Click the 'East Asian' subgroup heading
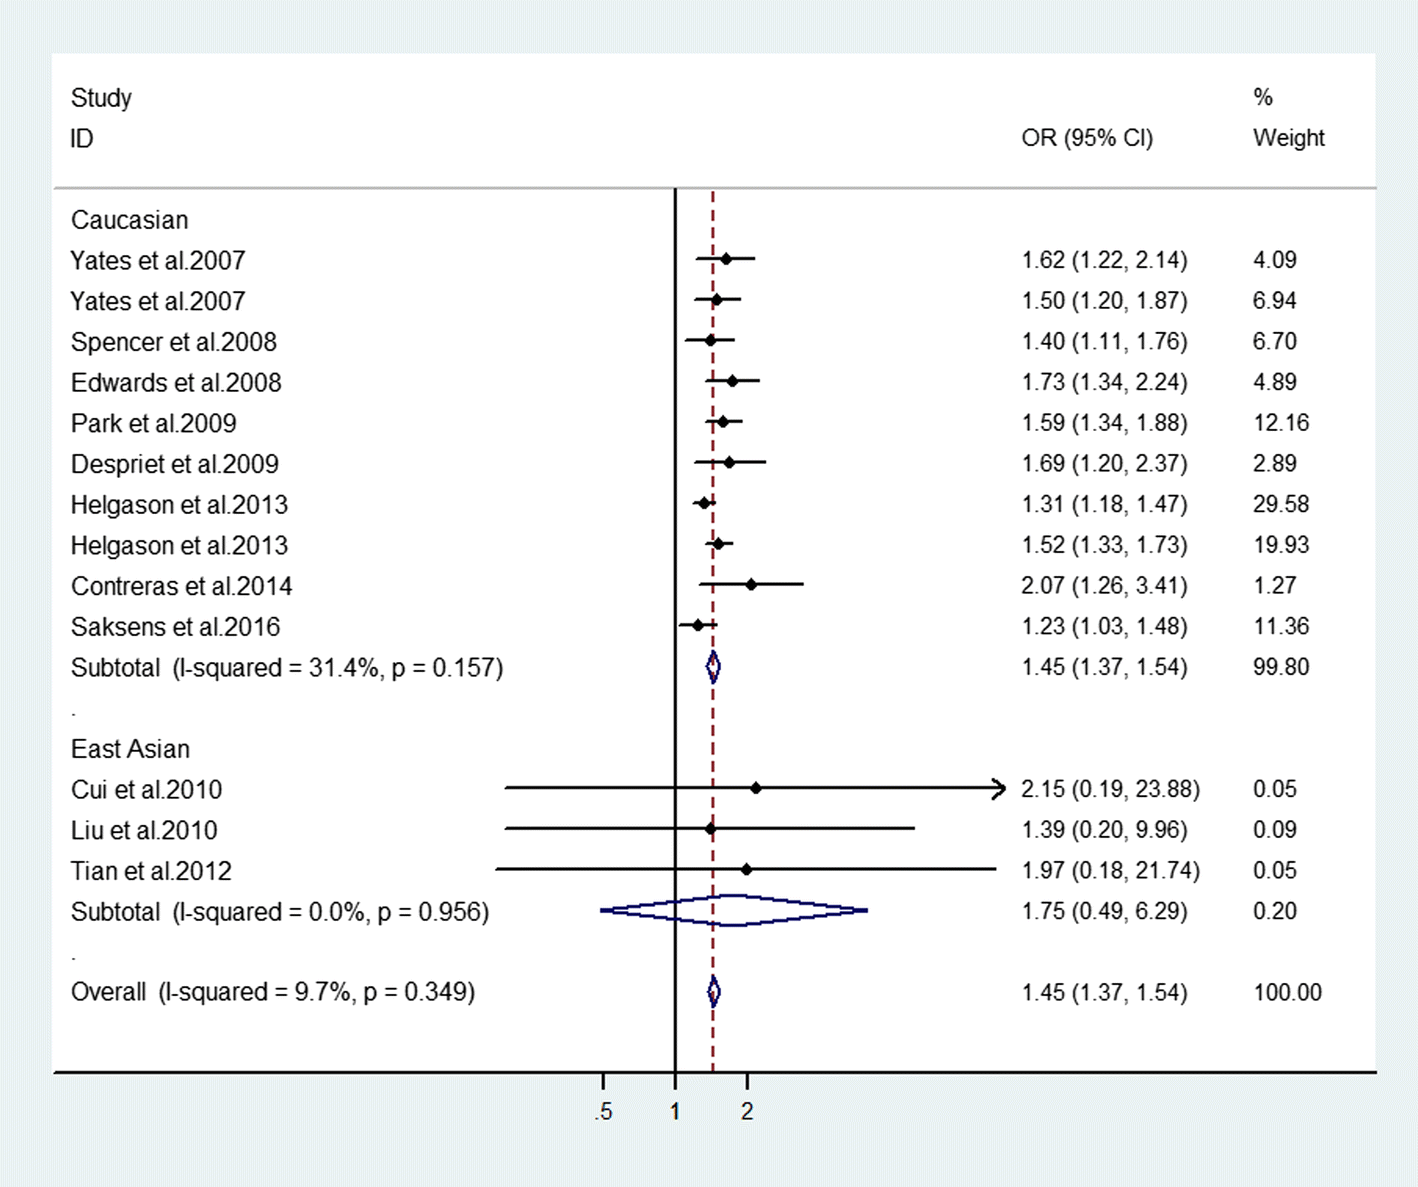This screenshot has height=1187, width=1418. (130, 749)
